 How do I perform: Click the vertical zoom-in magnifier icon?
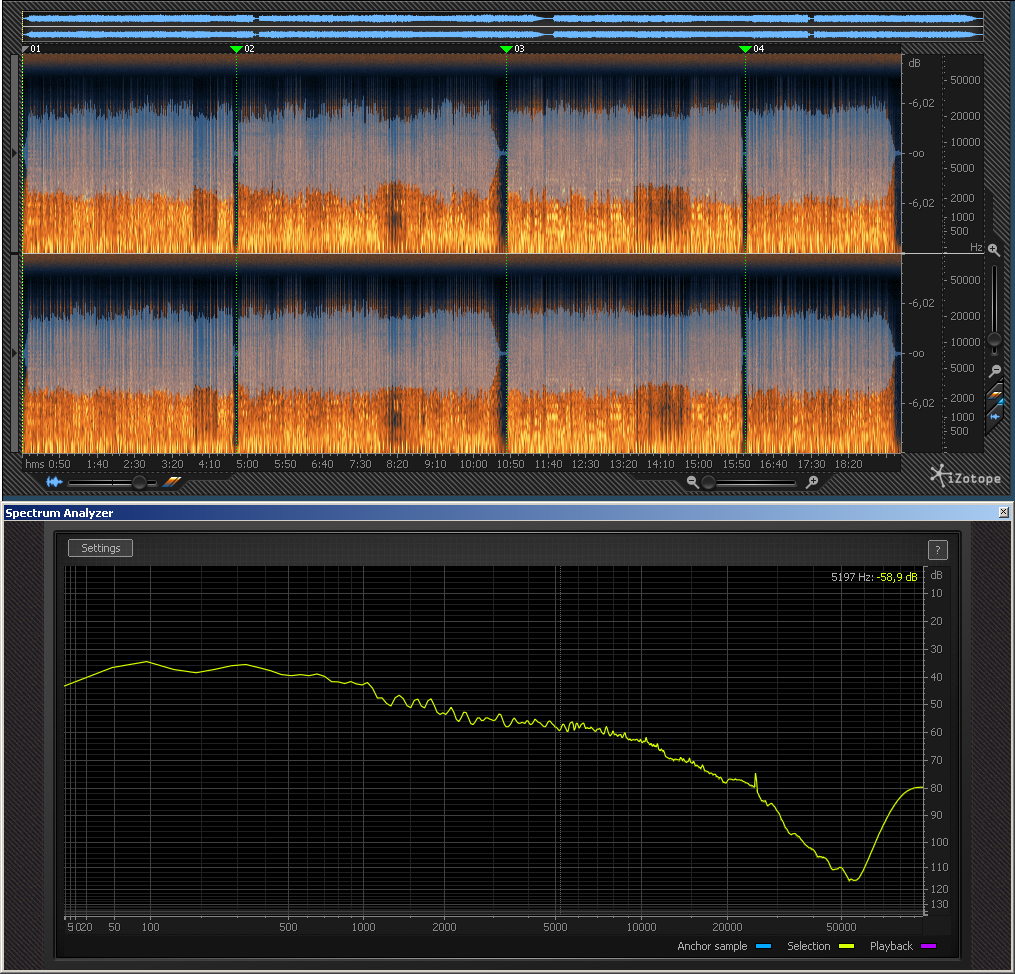pos(993,251)
